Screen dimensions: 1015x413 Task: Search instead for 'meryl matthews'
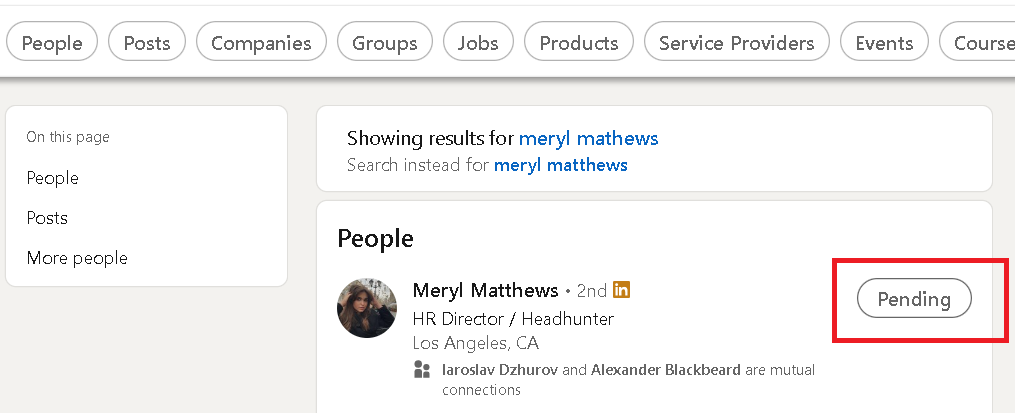click(x=561, y=165)
